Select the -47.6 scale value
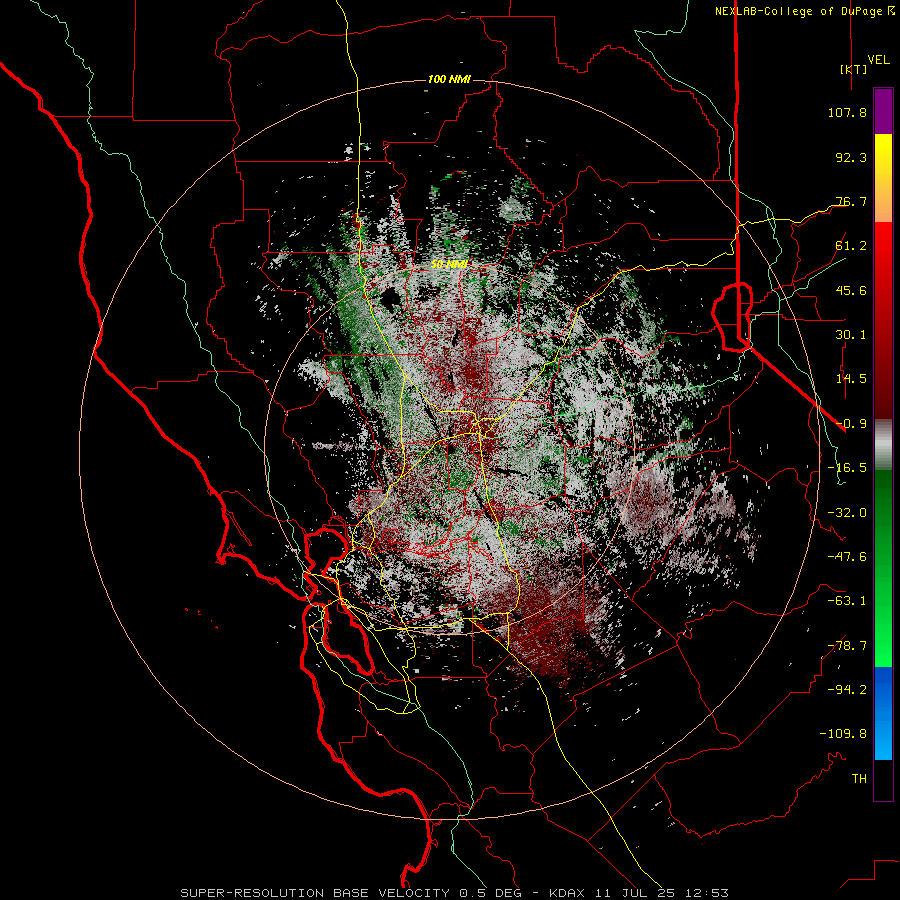This screenshot has height=900, width=900. (847, 557)
